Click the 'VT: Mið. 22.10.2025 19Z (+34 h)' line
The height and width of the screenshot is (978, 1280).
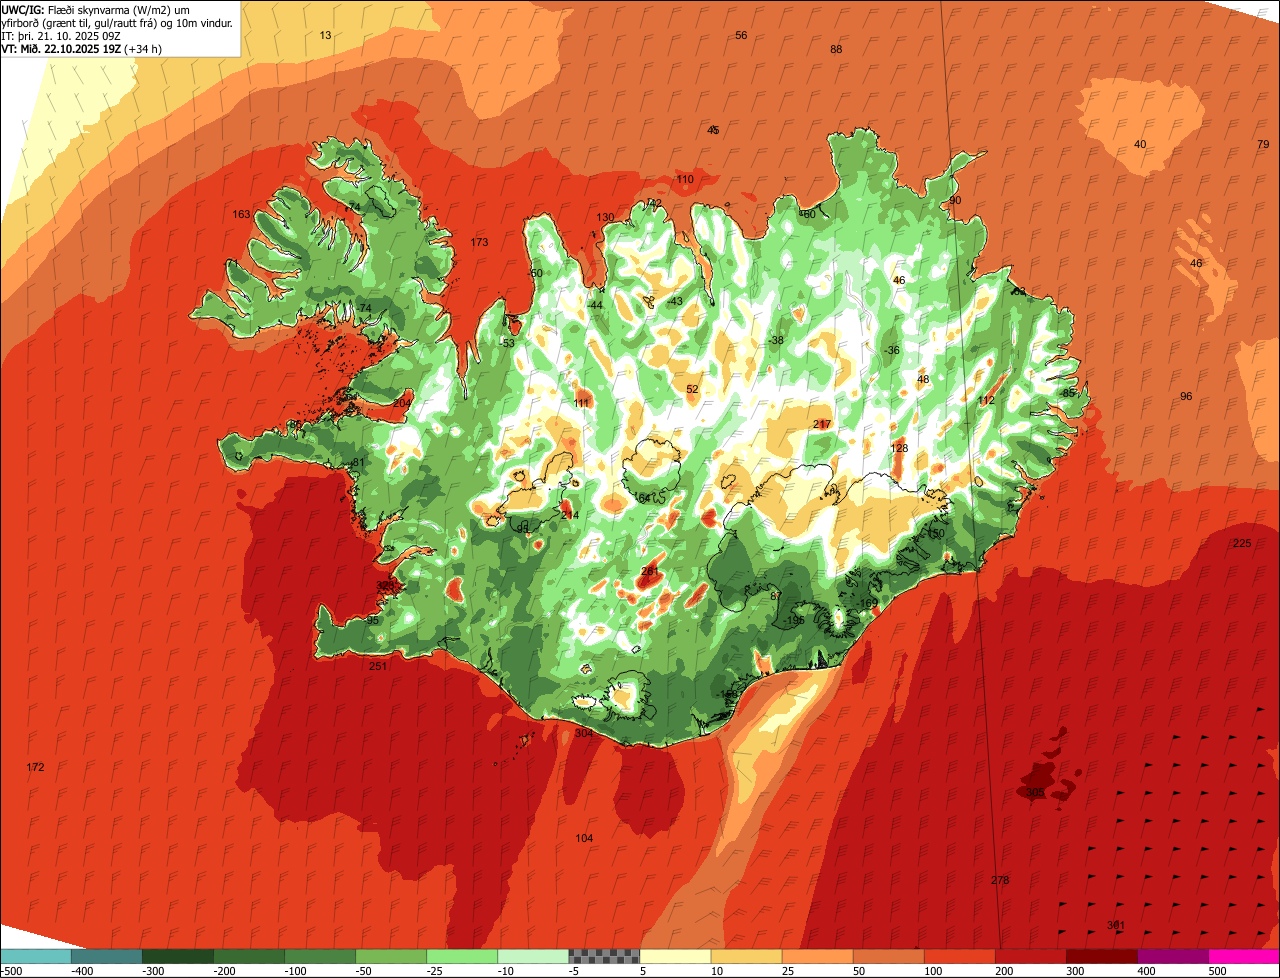tap(81, 48)
